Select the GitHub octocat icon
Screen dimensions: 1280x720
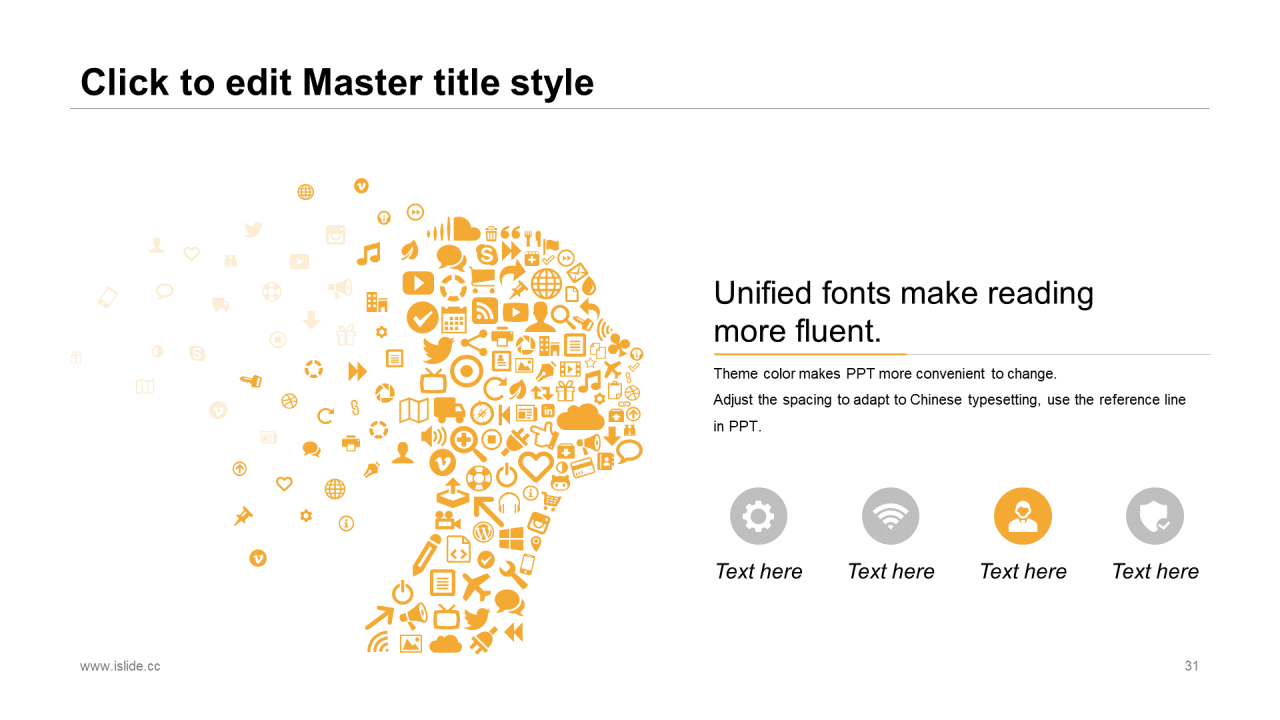pyautogui.click(x=560, y=483)
